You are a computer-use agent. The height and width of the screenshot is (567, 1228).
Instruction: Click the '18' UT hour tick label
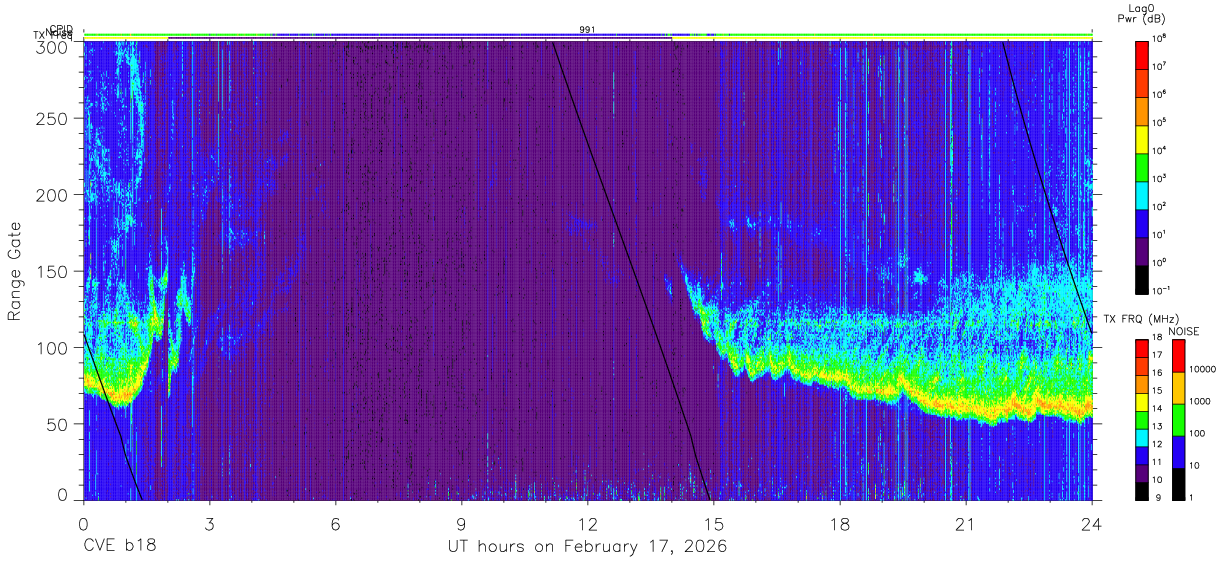[x=840, y=524]
